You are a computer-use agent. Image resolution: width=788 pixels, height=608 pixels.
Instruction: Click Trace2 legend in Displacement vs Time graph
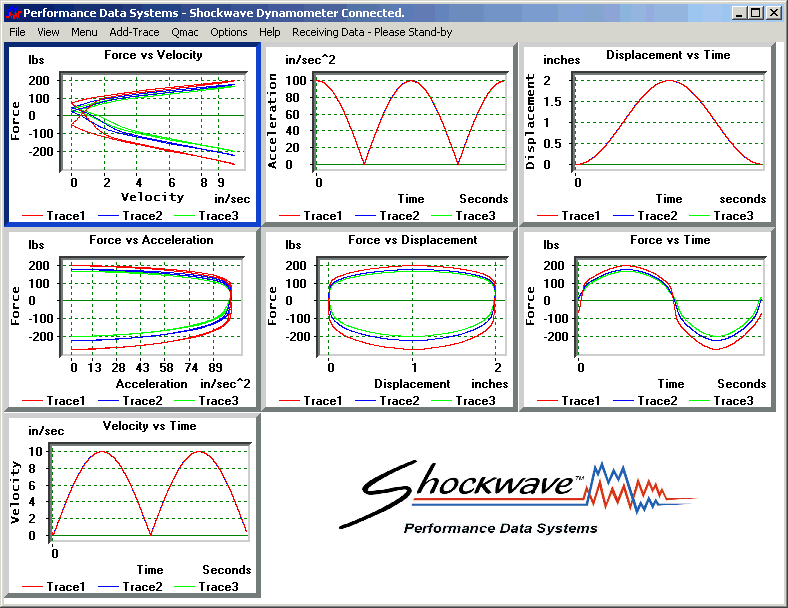tap(645, 216)
